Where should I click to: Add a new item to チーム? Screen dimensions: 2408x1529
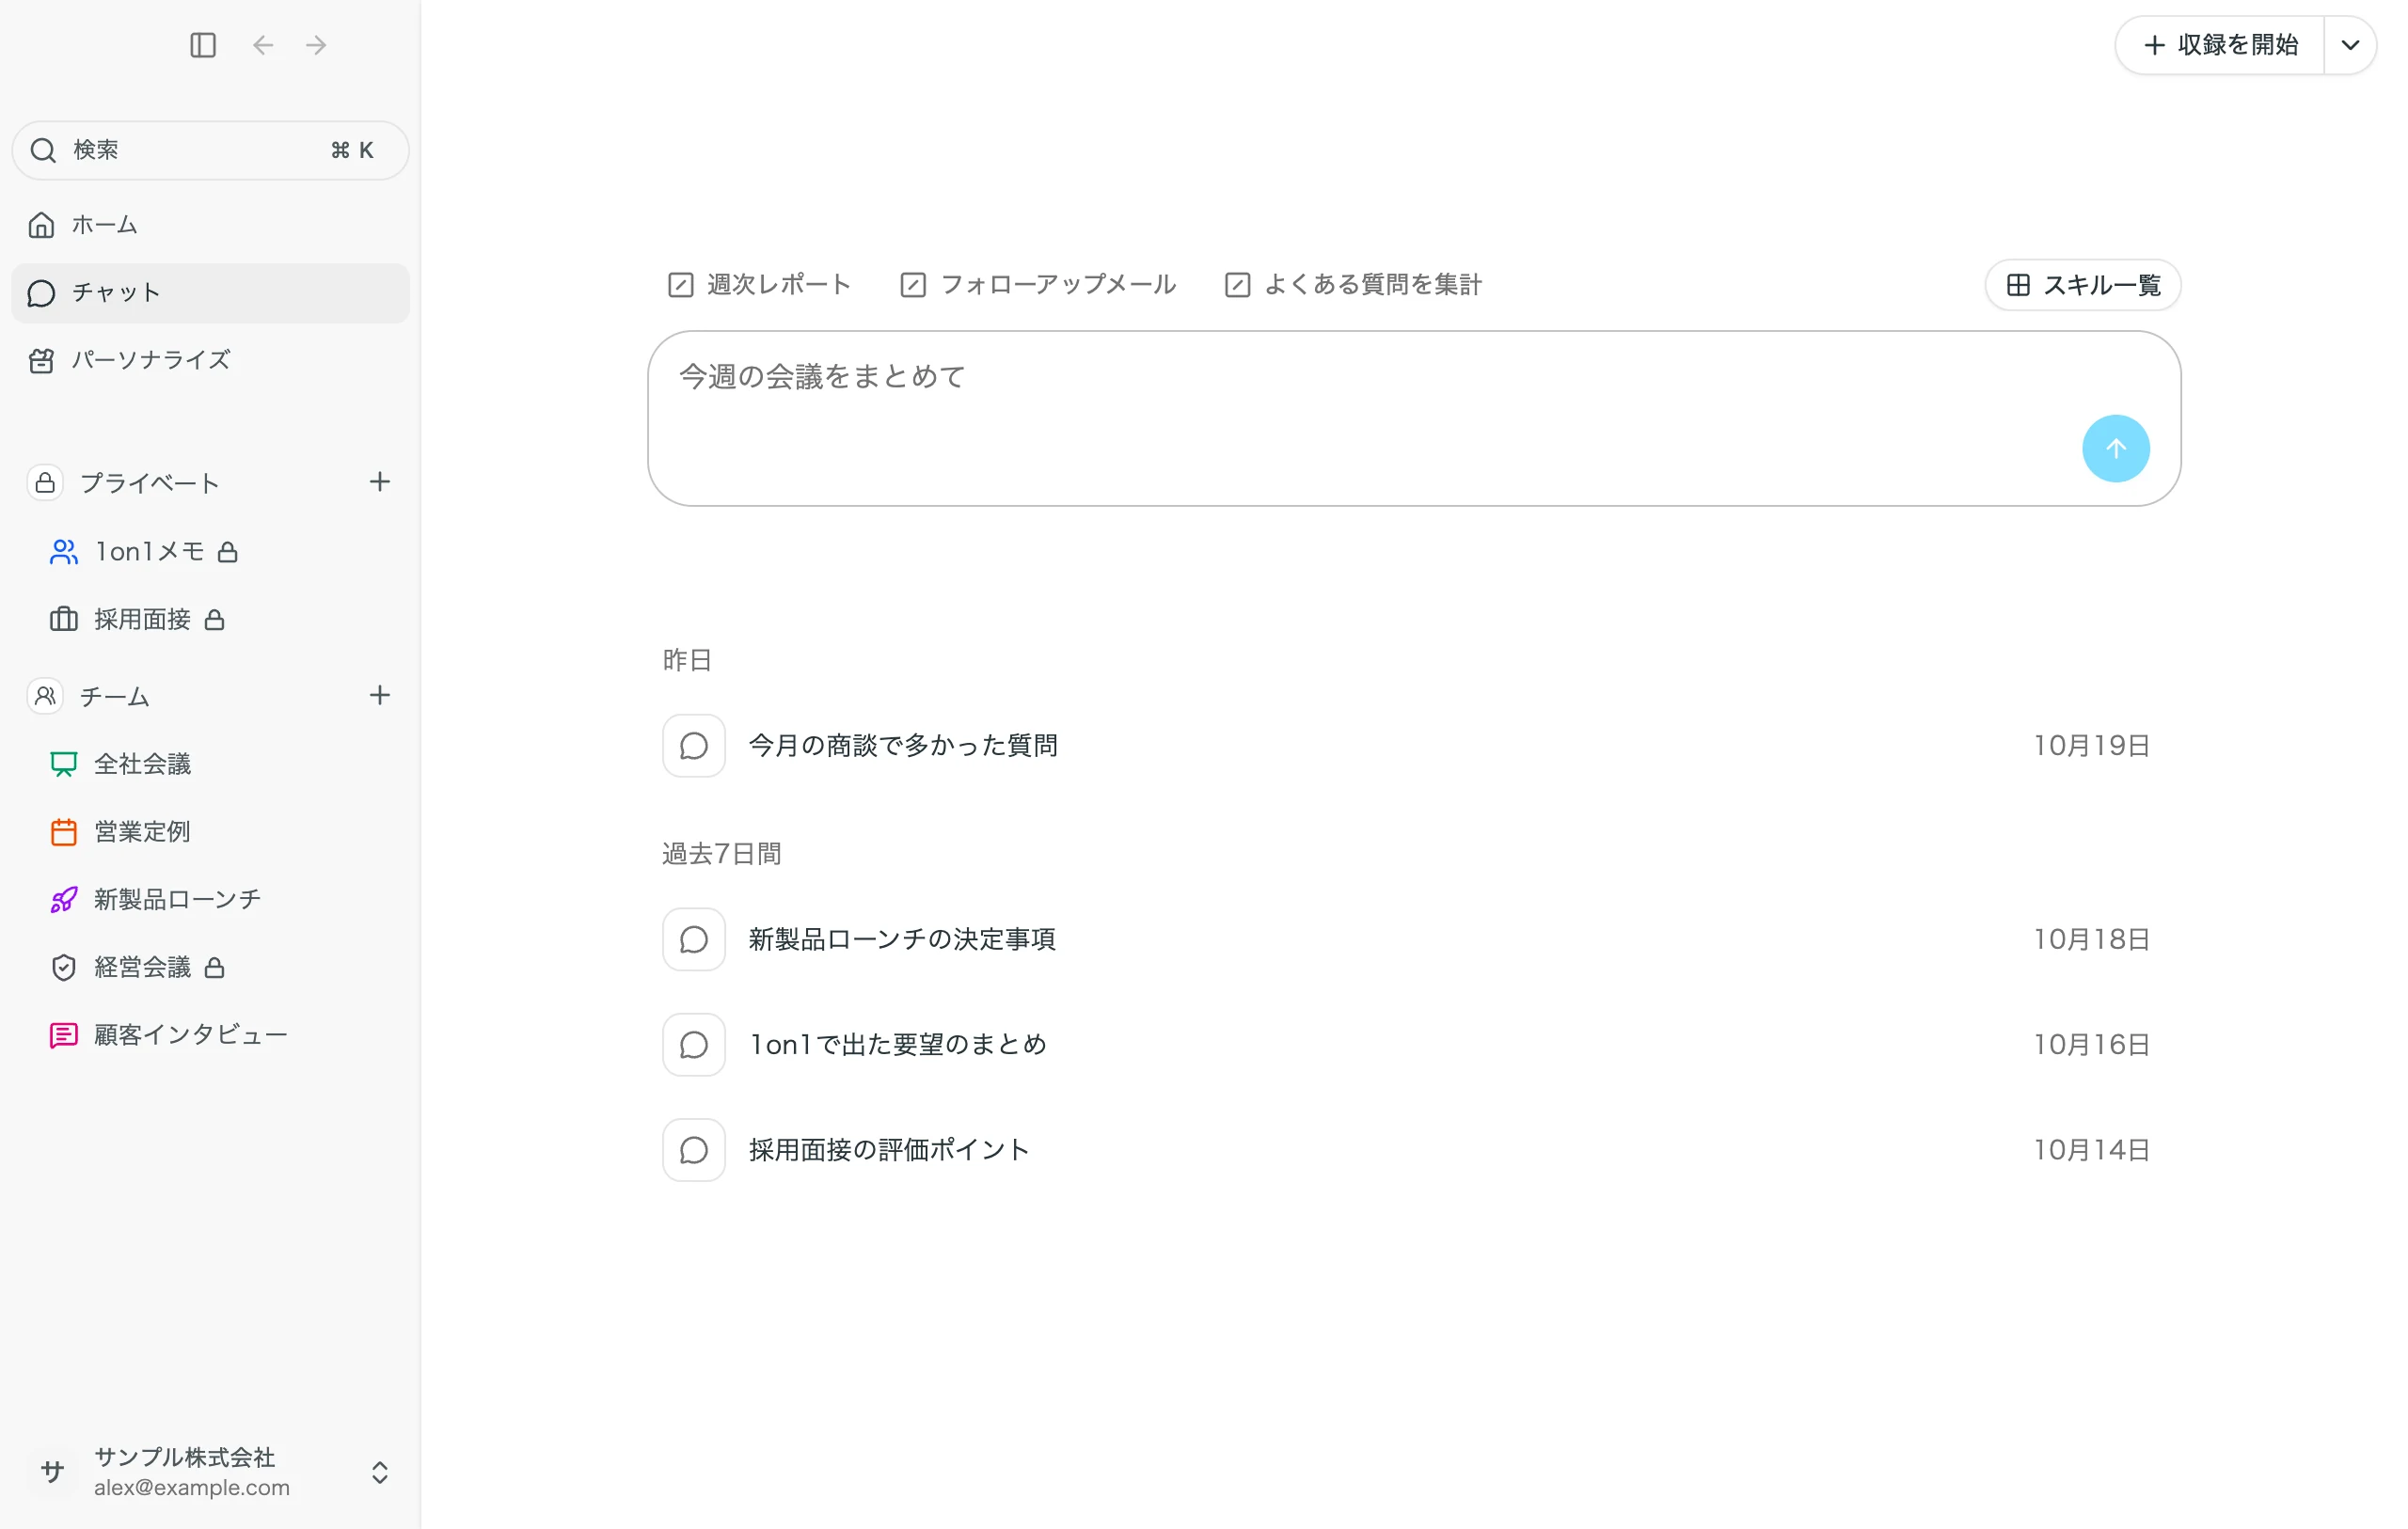click(x=379, y=695)
